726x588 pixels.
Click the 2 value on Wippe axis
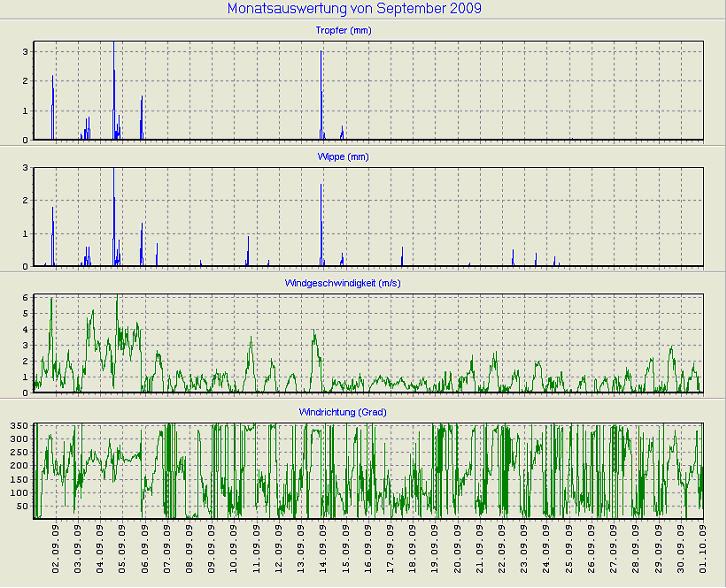coord(24,200)
